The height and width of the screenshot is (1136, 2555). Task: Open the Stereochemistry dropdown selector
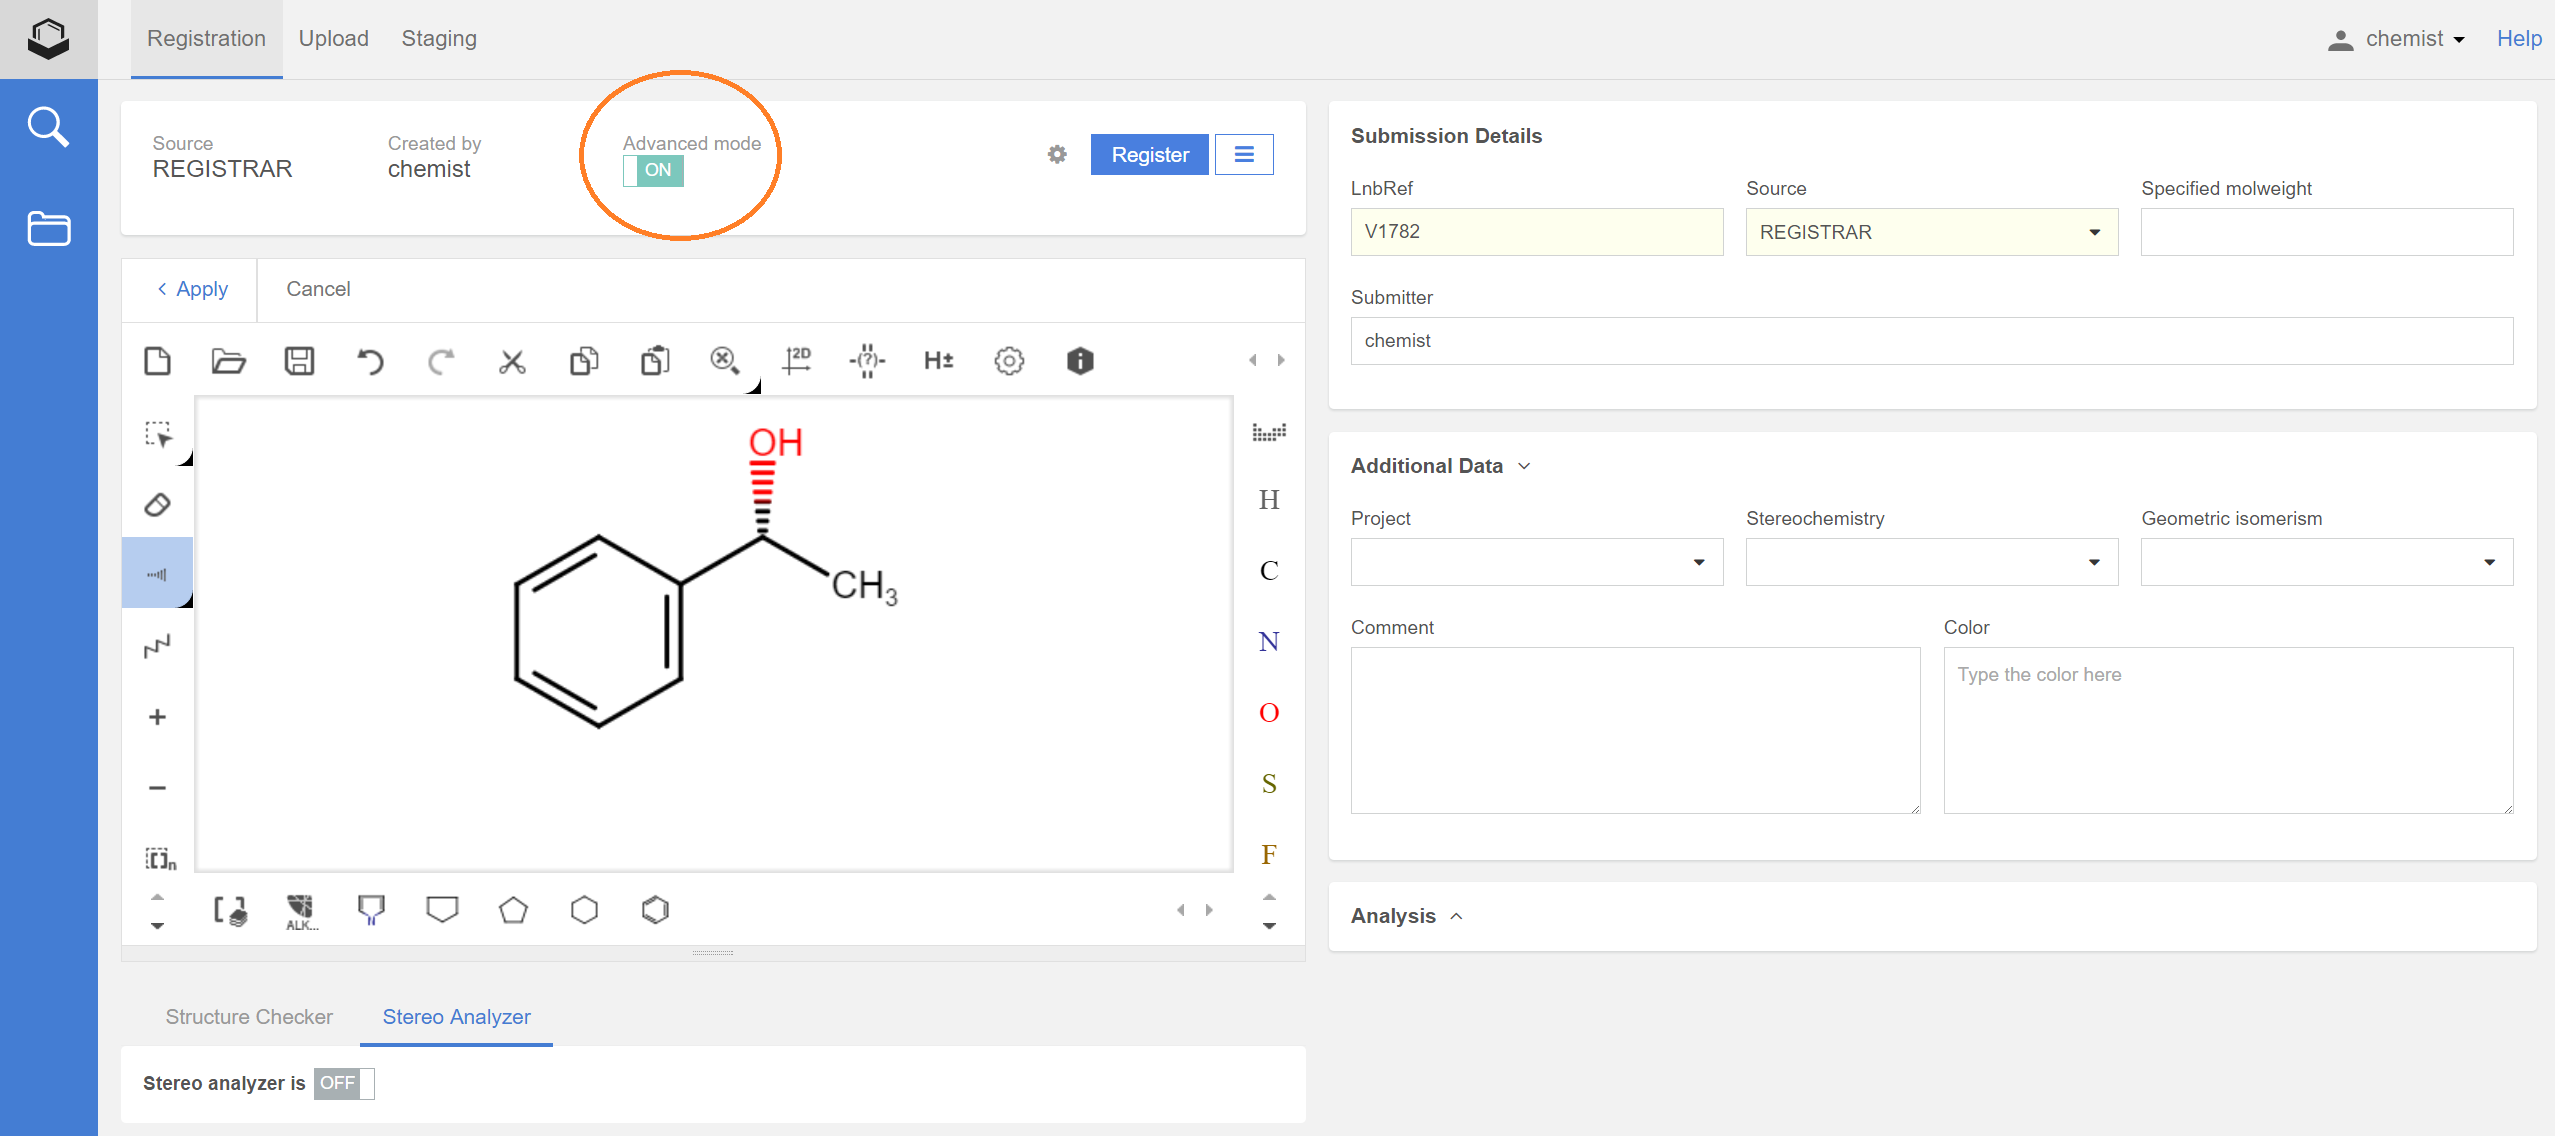tap(1929, 564)
